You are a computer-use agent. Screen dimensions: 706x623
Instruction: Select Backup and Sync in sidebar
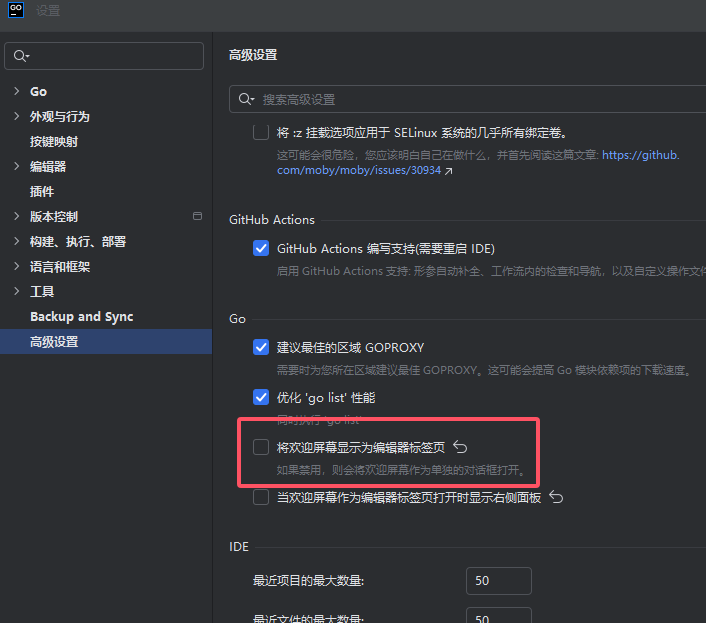(x=81, y=316)
